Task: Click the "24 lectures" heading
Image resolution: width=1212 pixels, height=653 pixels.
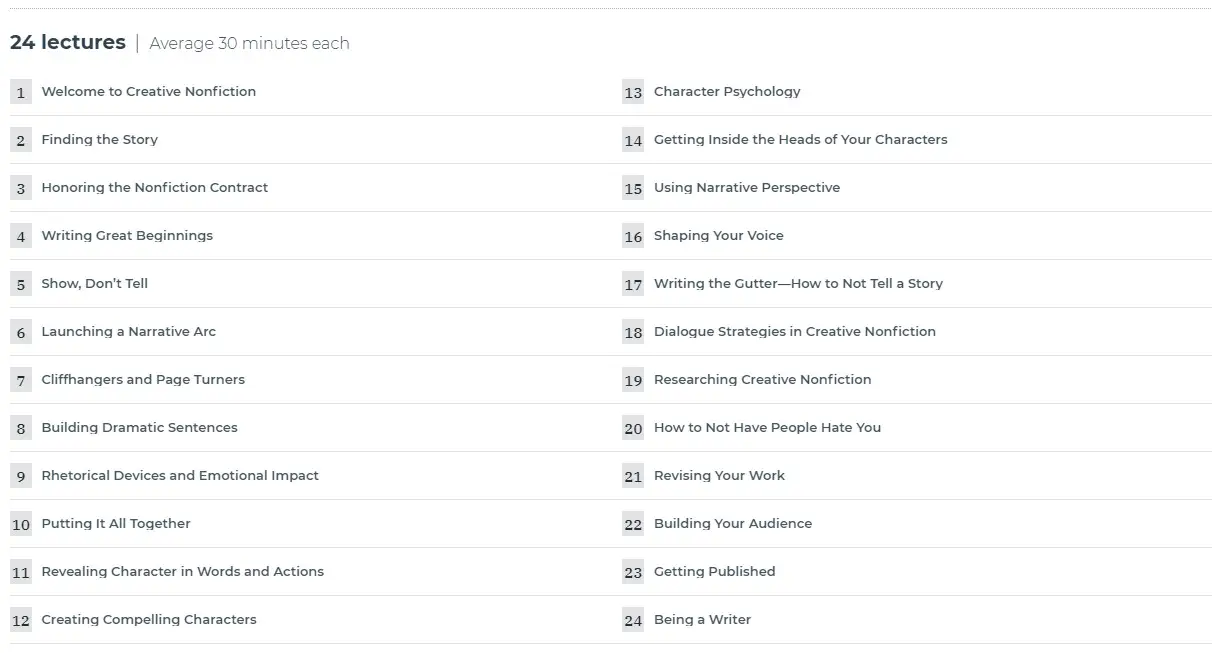Action: click(x=68, y=43)
